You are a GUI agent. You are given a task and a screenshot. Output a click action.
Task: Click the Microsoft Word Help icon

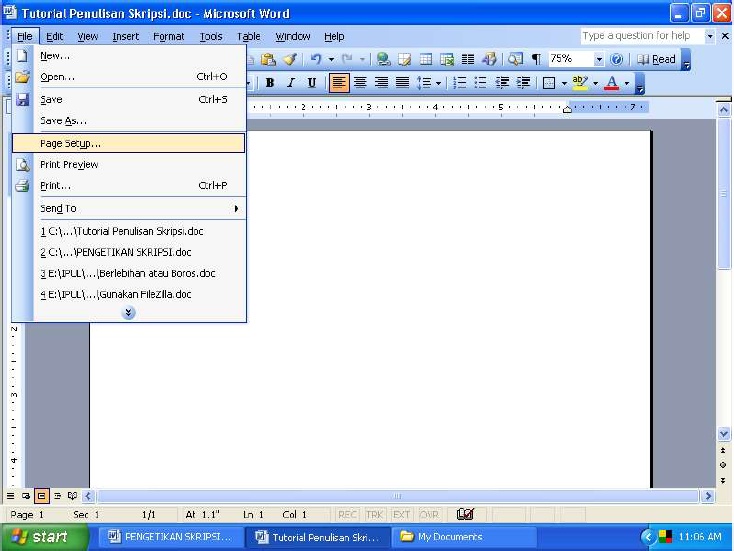point(617,59)
